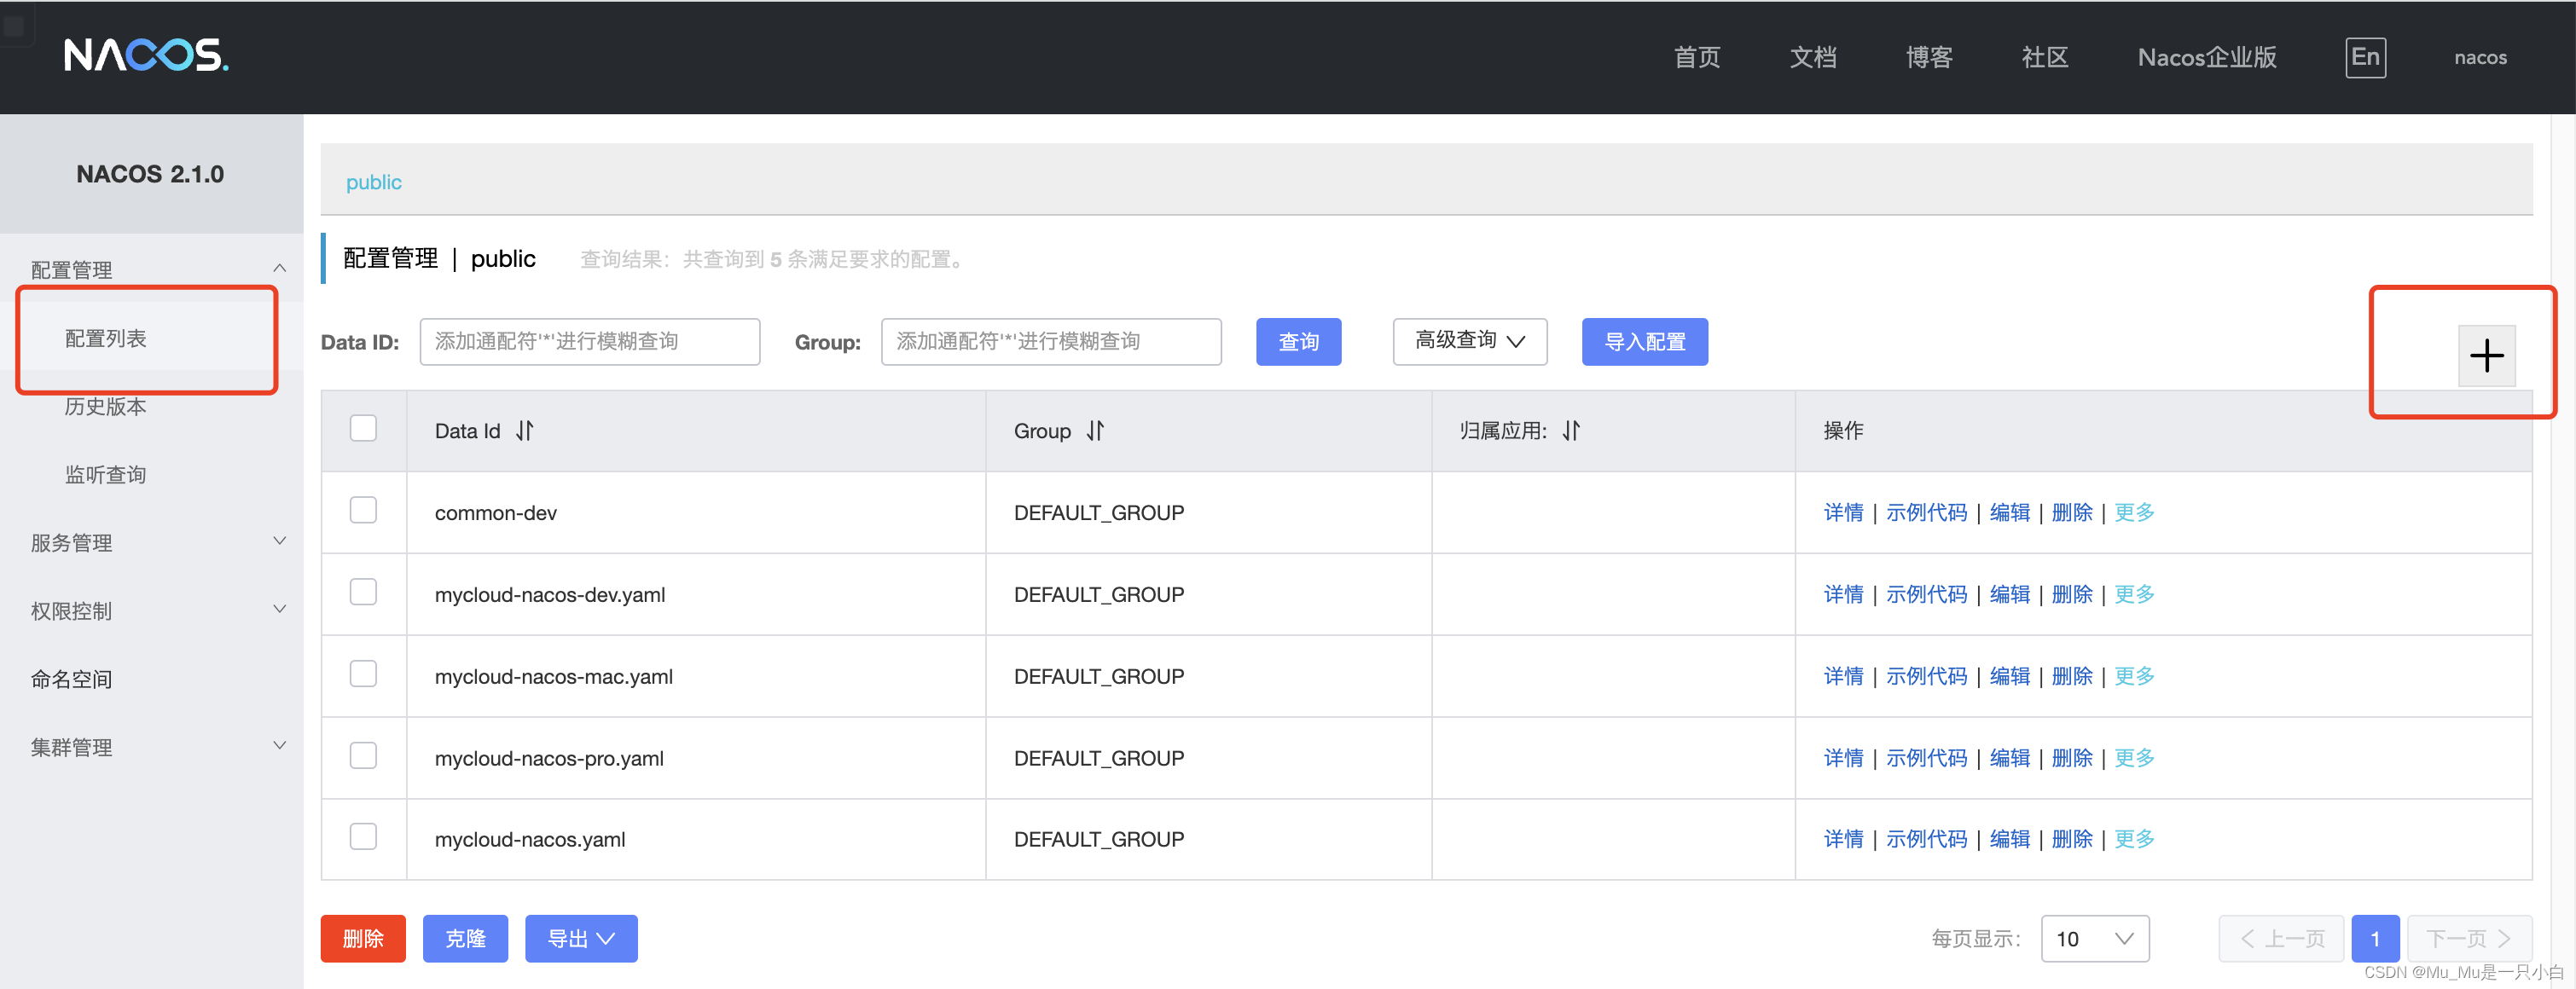The image size is (2576, 989).
Task: Open 详情 for mycloud-nacos-dev.yaml
Action: coord(1843,595)
